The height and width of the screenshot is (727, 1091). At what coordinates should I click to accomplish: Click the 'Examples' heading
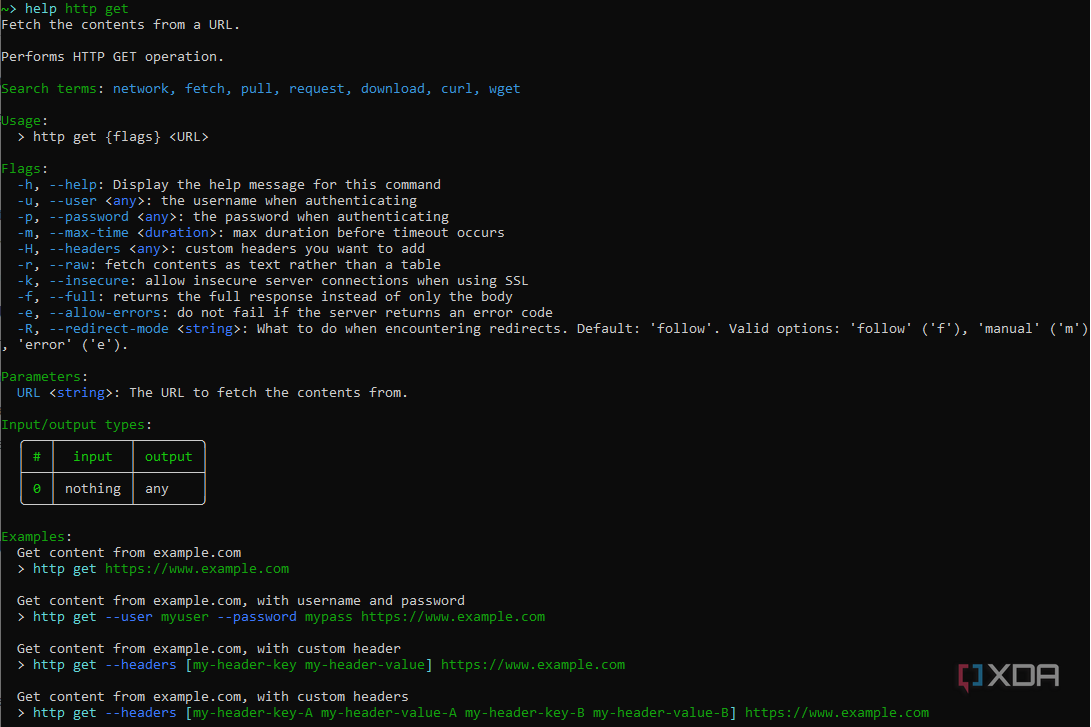(x=33, y=536)
